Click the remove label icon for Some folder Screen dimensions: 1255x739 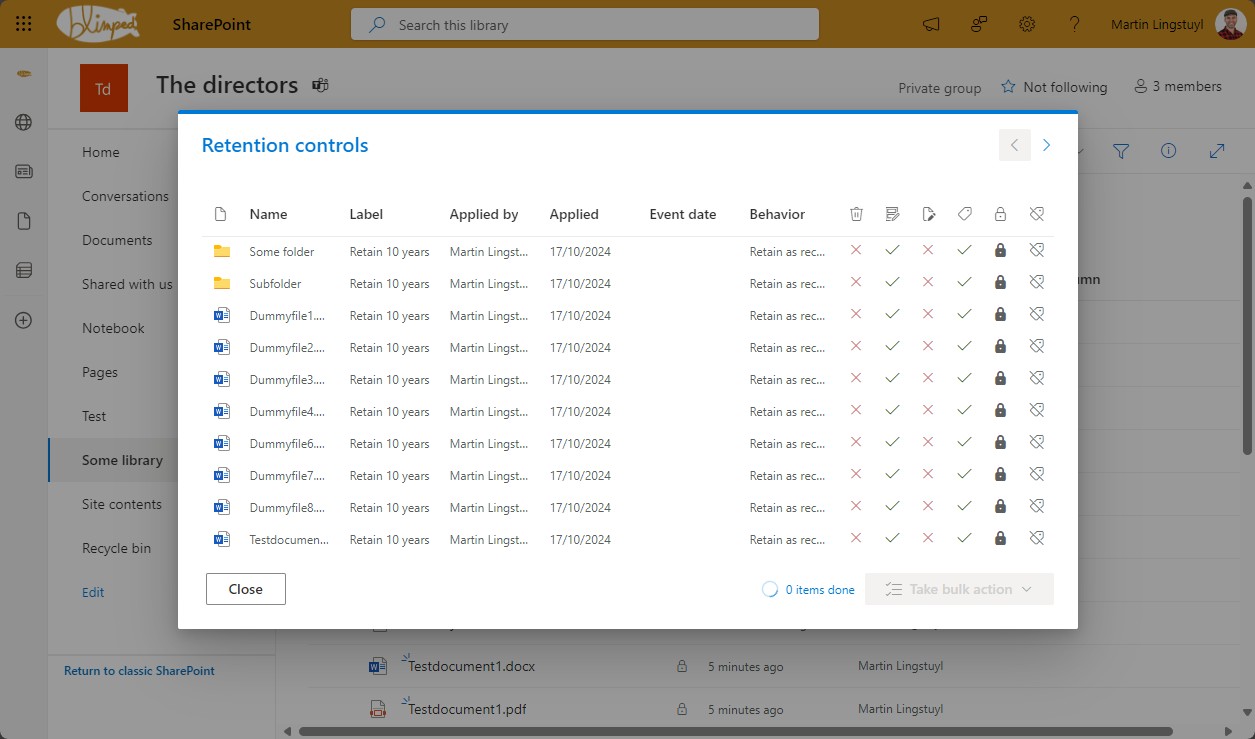(x=1036, y=251)
